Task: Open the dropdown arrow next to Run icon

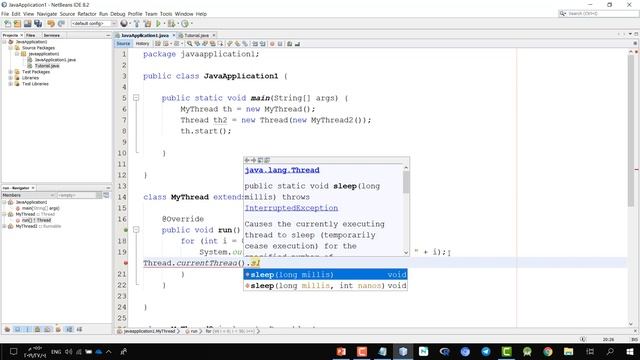Action: pyautogui.click(x=164, y=24)
